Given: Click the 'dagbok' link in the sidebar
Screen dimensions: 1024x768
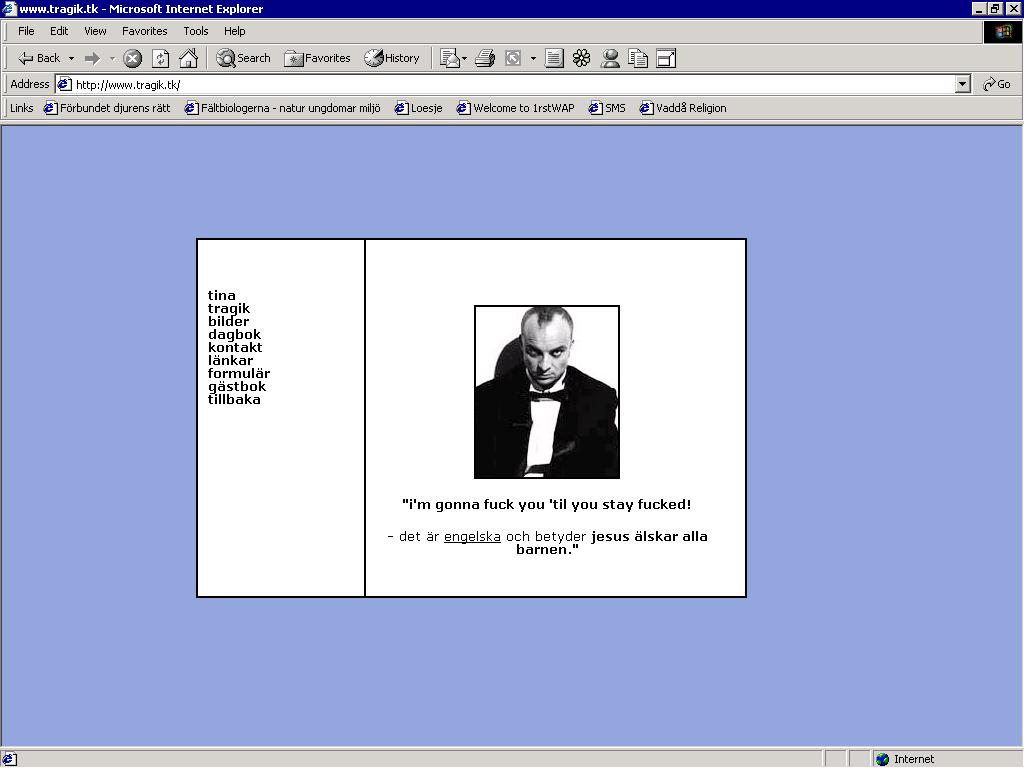Looking at the screenshot, I should pos(234,335).
